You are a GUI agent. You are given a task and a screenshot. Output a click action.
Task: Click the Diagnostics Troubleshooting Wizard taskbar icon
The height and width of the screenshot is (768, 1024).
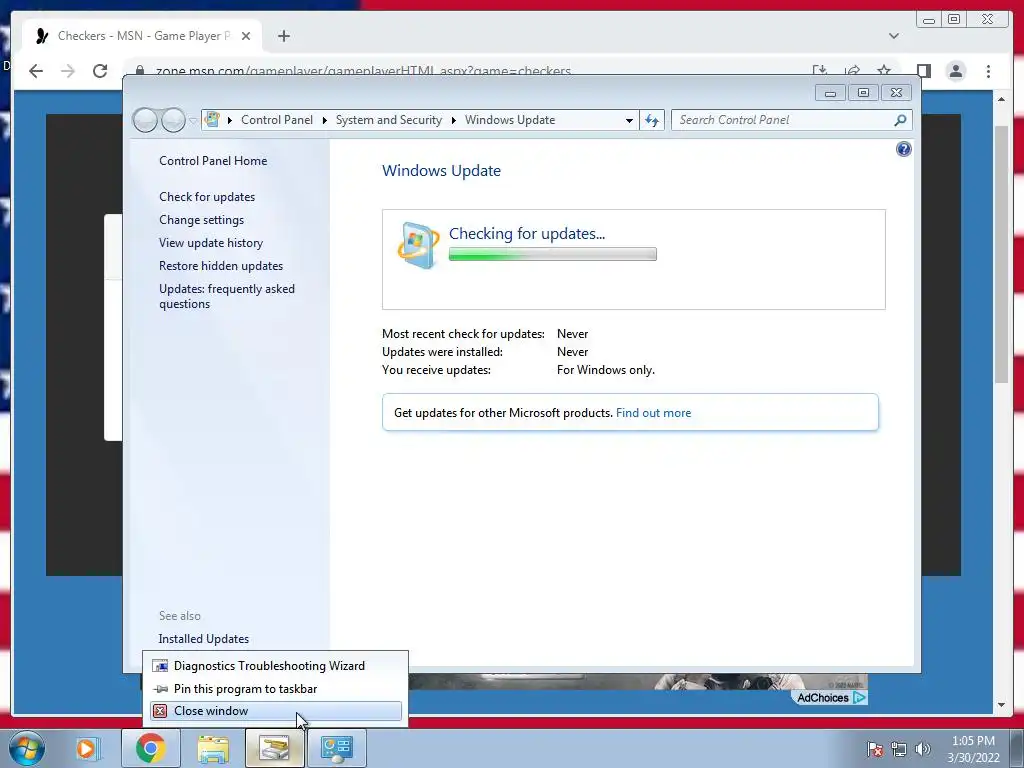click(274, 748)
